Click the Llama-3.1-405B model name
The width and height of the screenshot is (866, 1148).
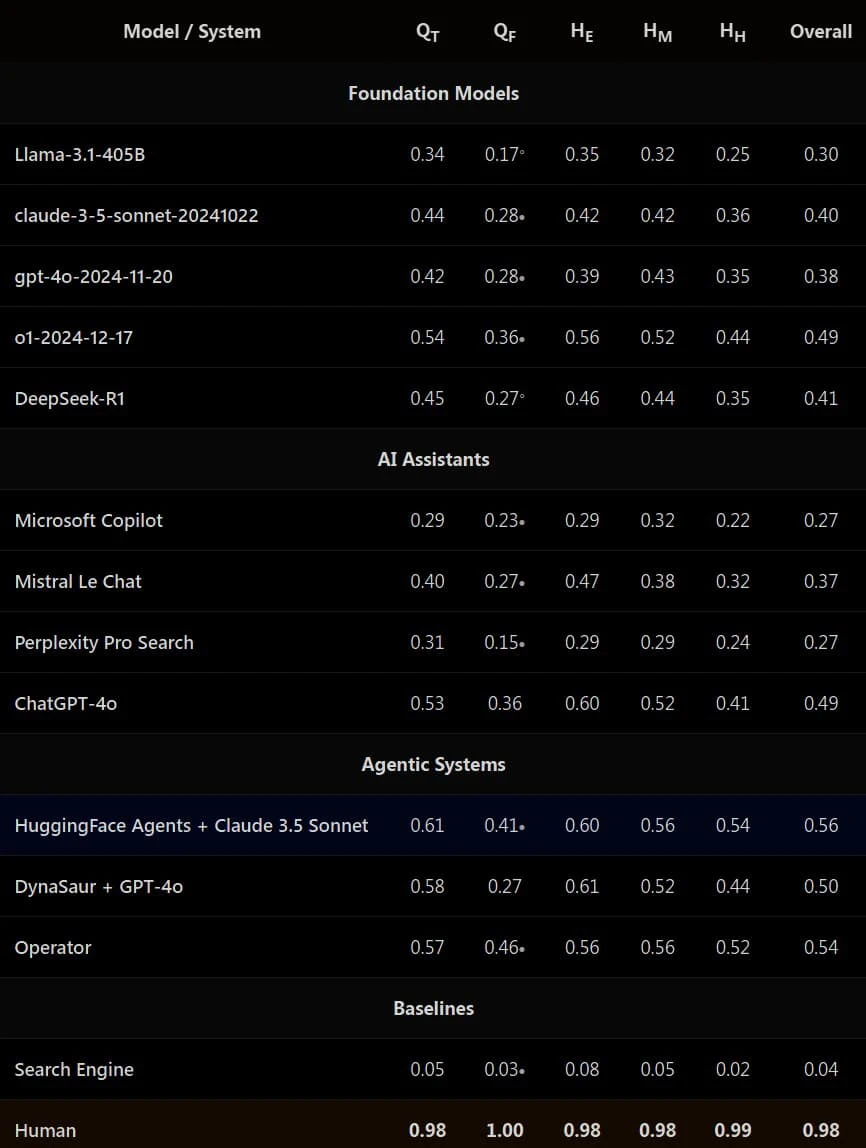pyautogui.click(x=80, y=154)
